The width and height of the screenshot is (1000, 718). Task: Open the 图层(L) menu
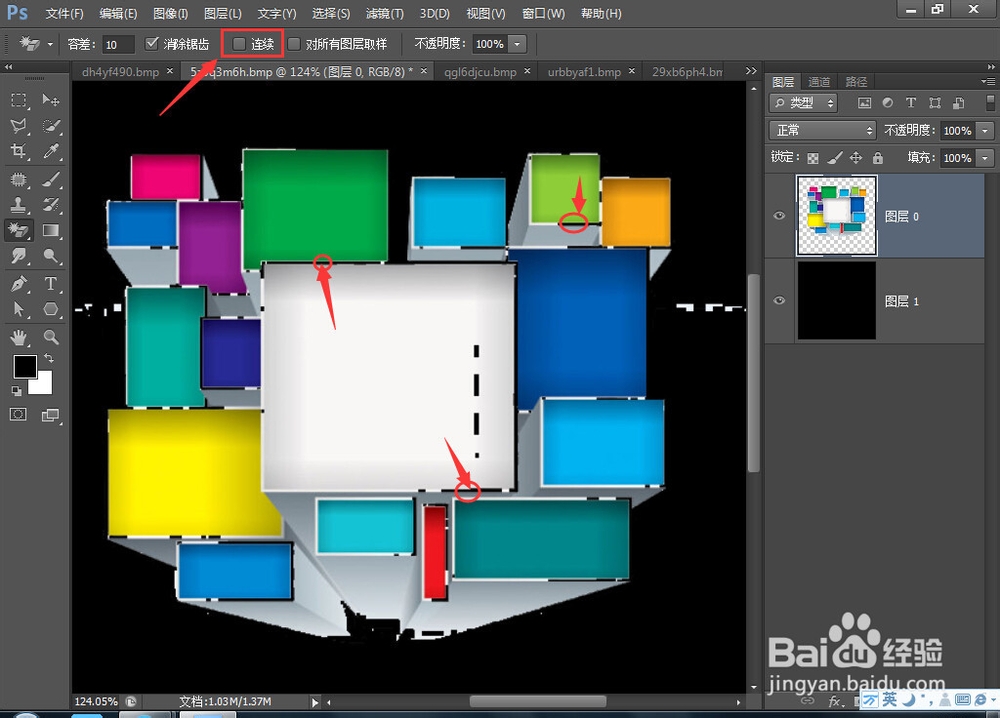click(223, 13)
